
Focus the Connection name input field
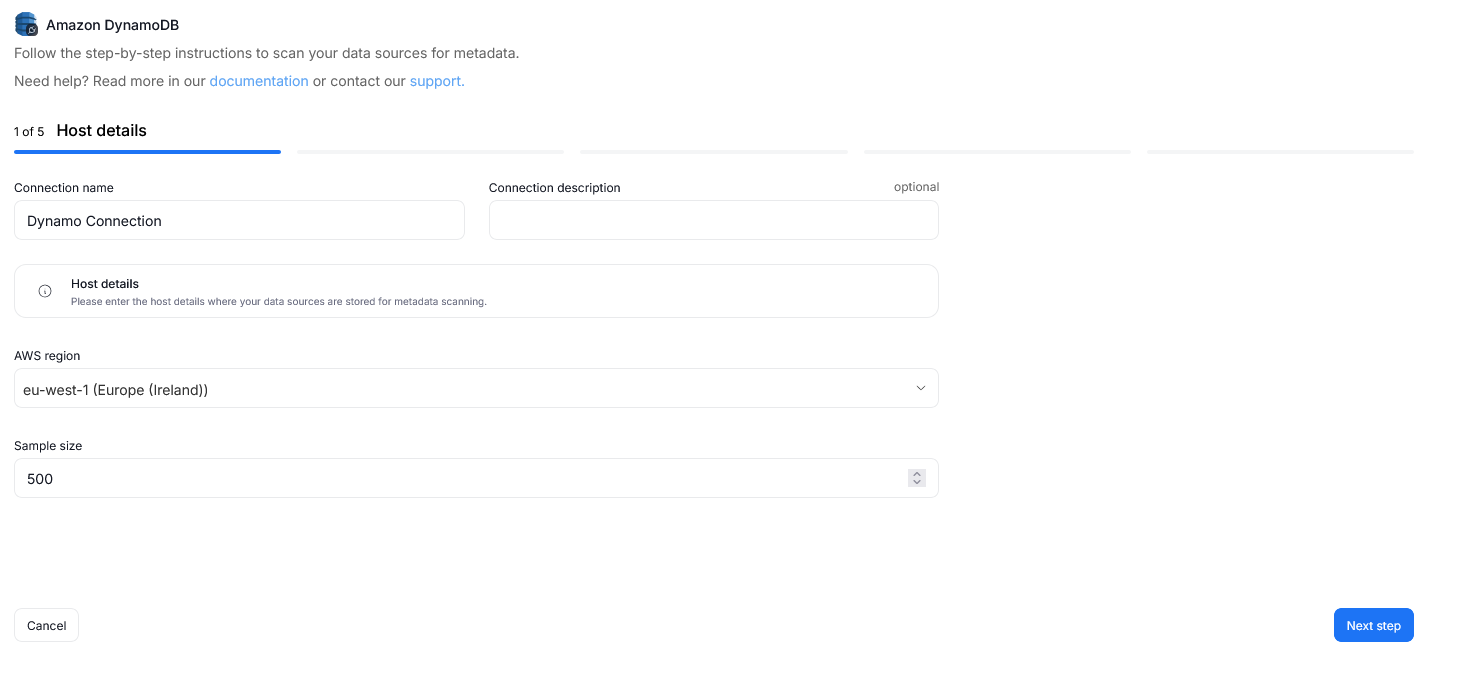coord(239,220)
